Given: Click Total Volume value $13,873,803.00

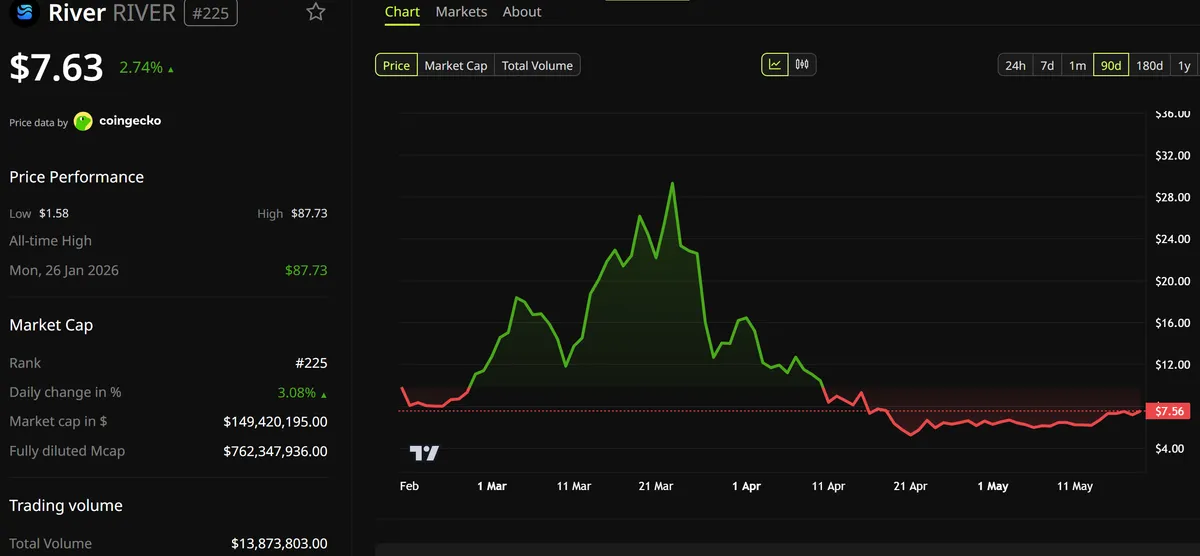Looking at the screenshot, I should pyautogui.click(x=279, y=543).
